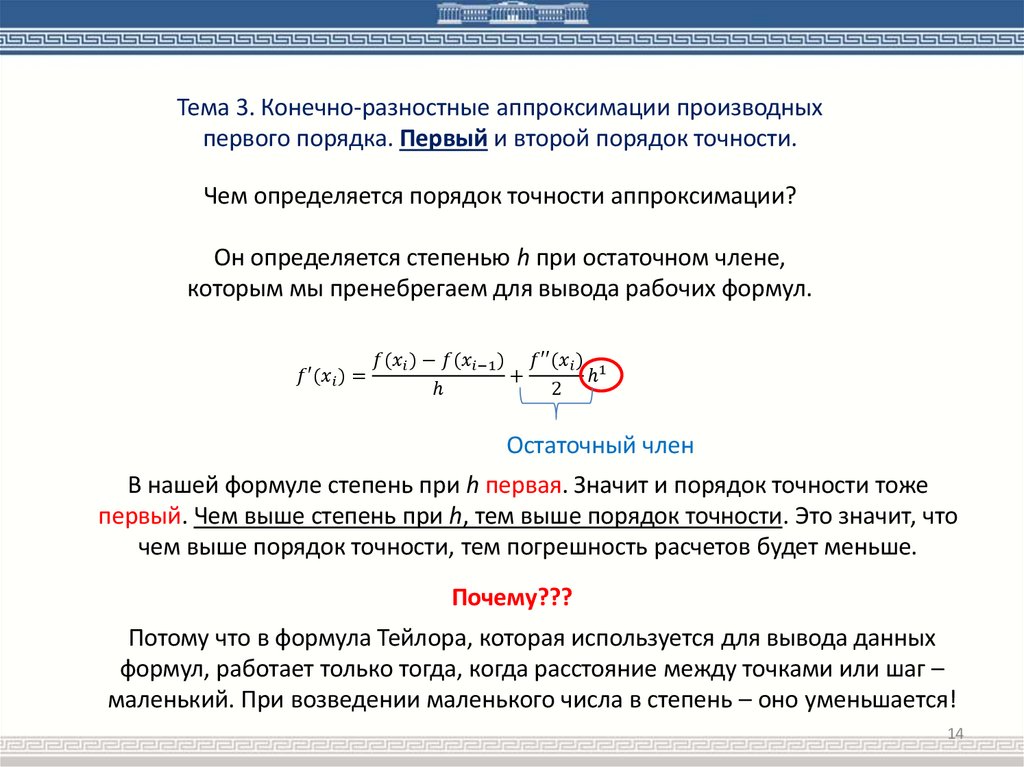Click the fraction f(x_i) − f(x_{i−1}) over h
The image size is (1024, 767).
438,374
